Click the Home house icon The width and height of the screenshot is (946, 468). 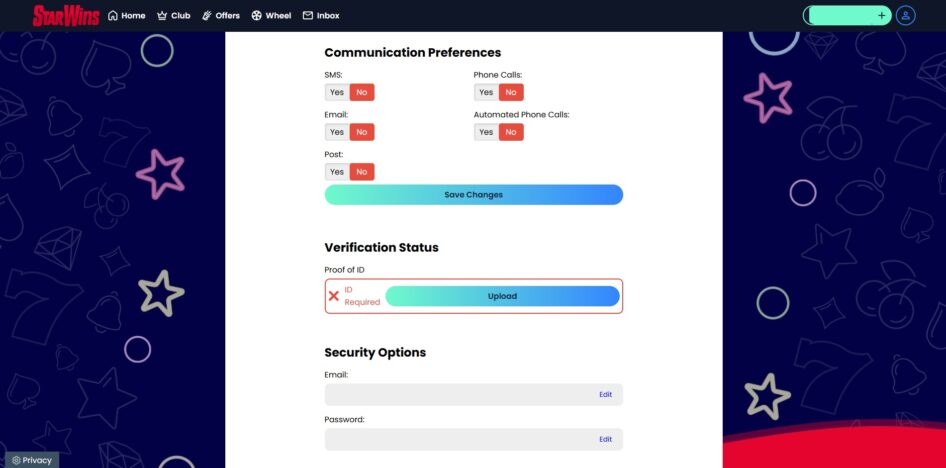[x=113, y=16]
